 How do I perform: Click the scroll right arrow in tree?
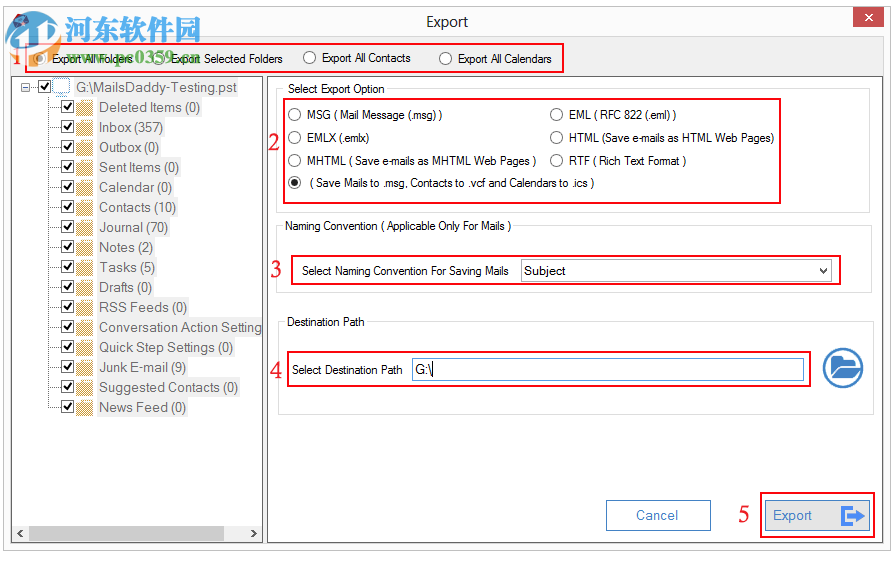coord(254,533)
